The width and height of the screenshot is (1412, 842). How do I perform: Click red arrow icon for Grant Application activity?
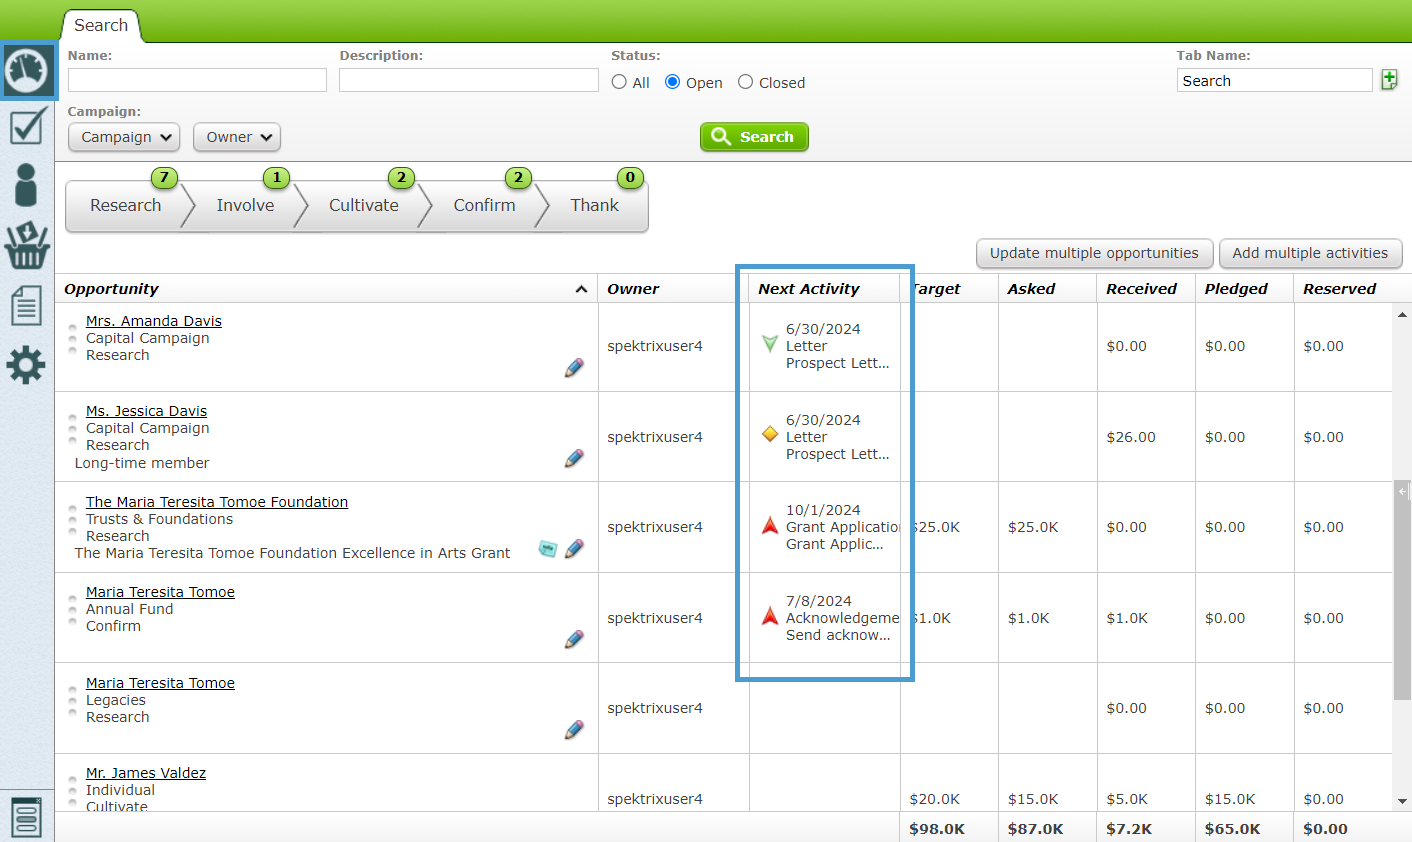point(770,525)
